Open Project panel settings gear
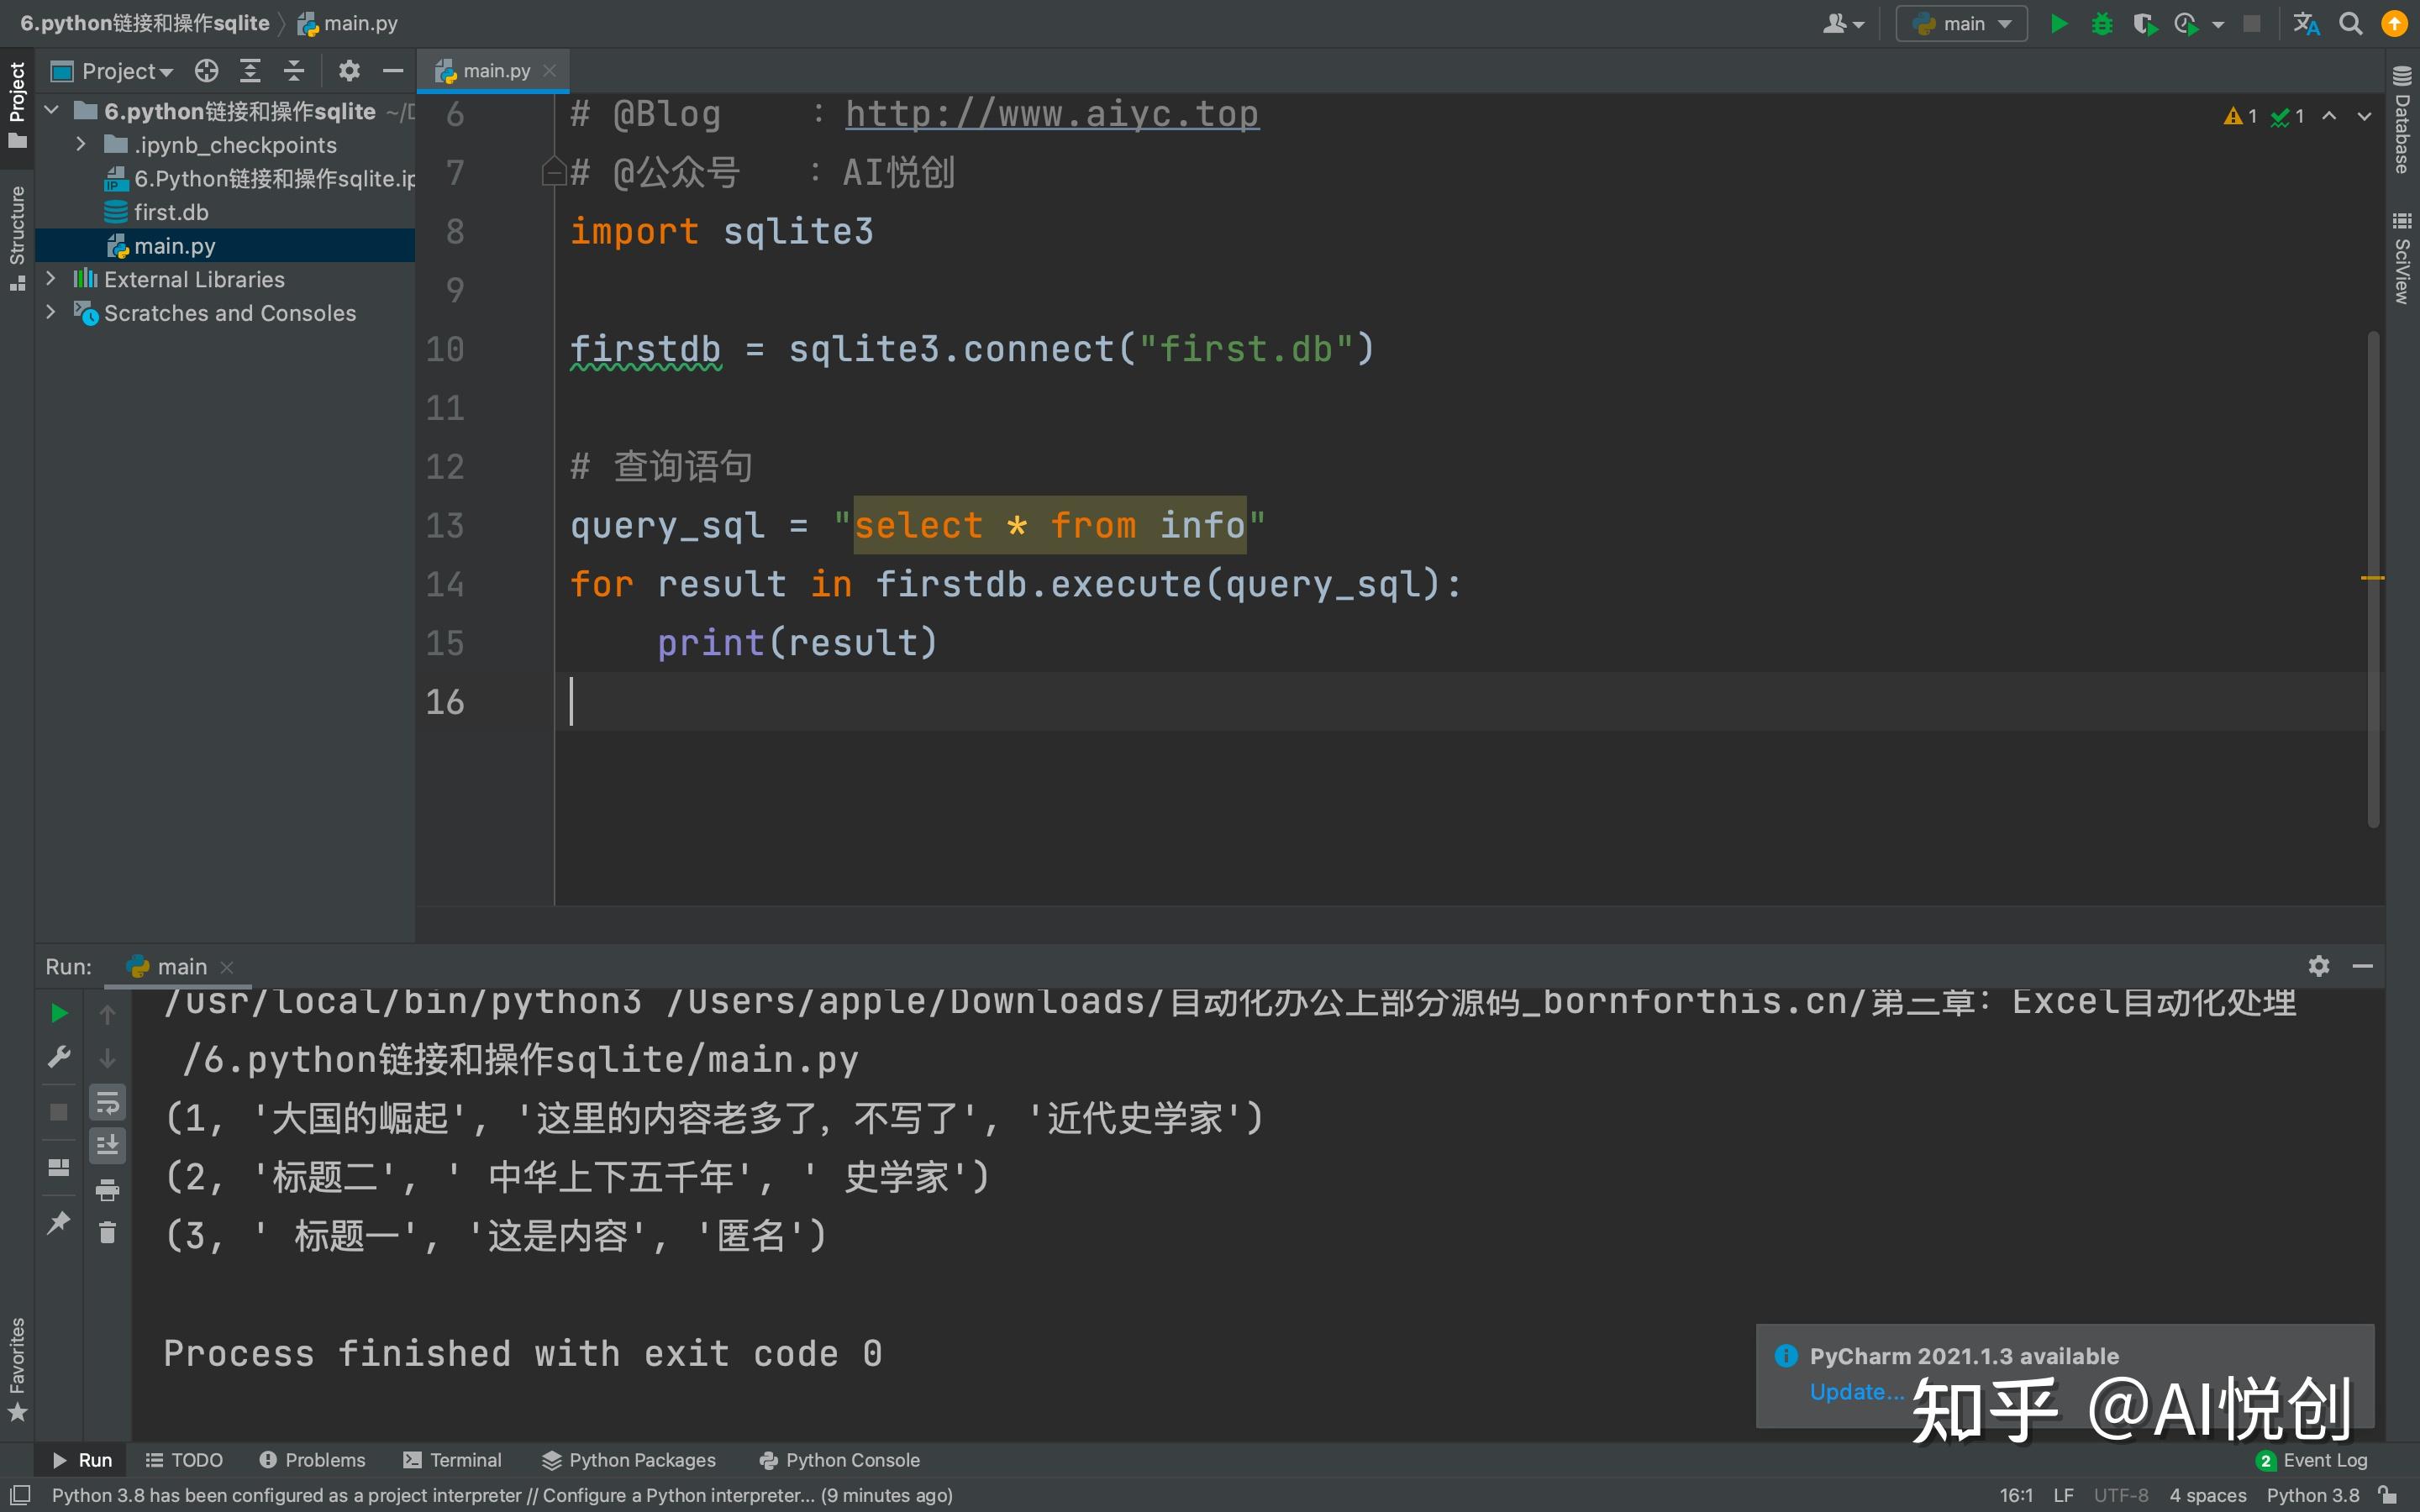This screenshot has height=1512, width=2420. (348, 71)
